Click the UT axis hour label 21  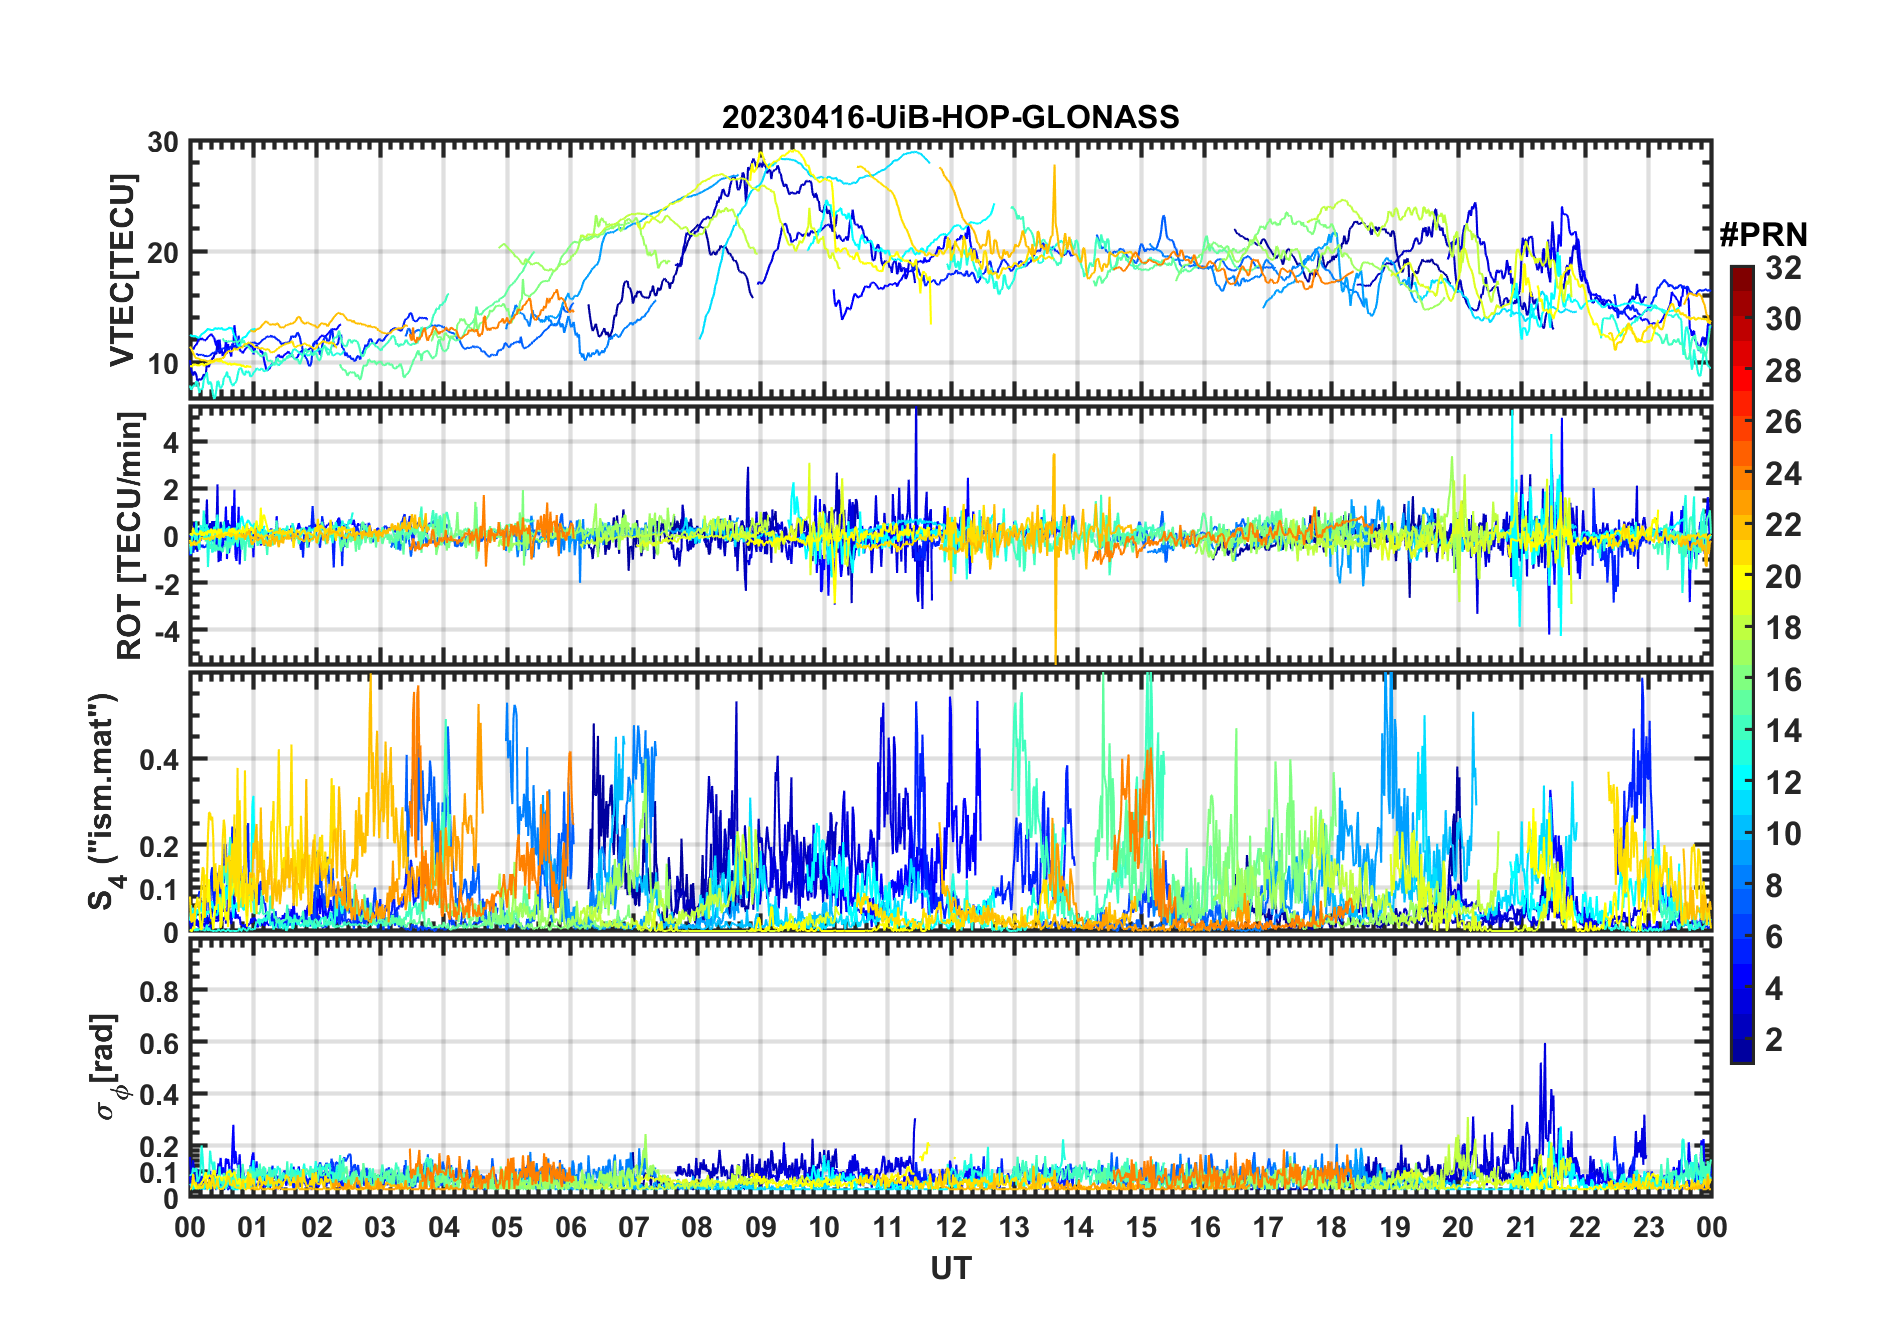pyautogui.click(x=1521, y=1227)
